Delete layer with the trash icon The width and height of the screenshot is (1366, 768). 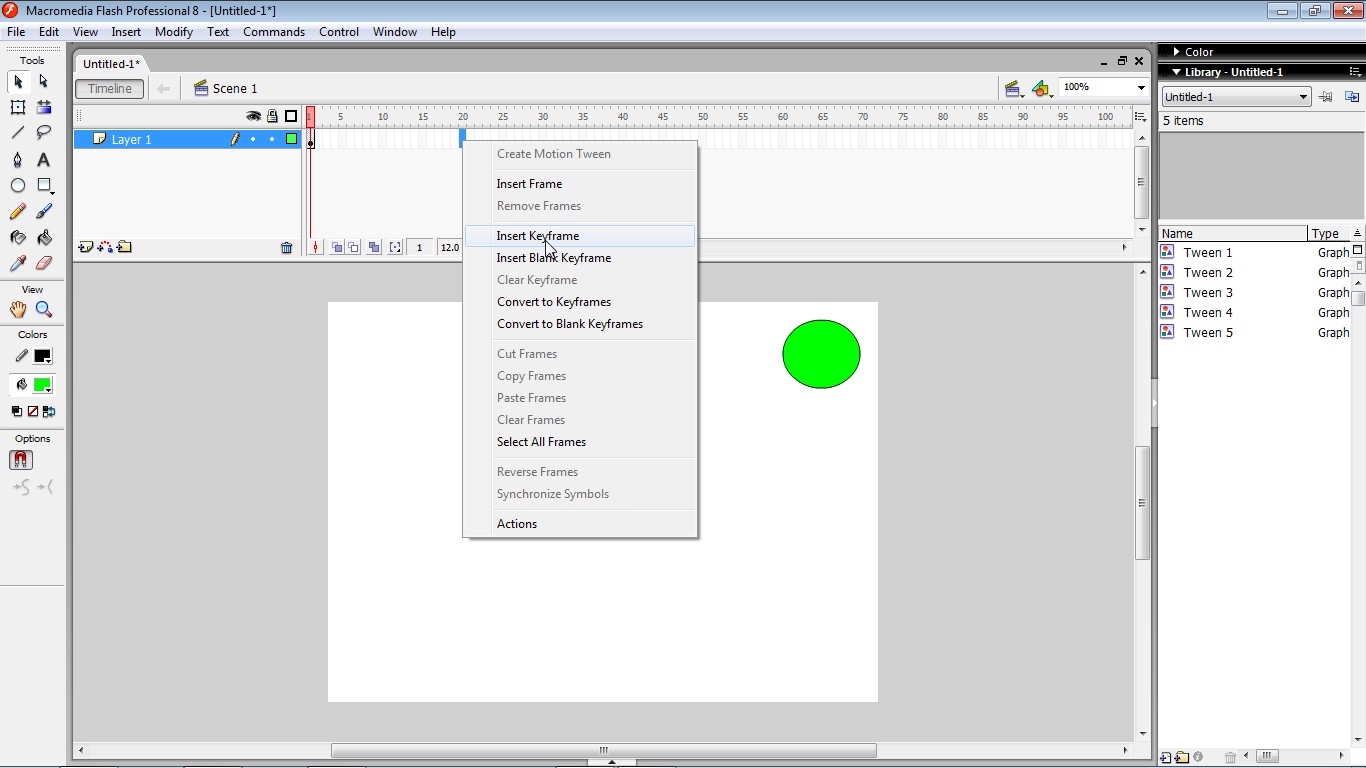click(x=287, y=247)
